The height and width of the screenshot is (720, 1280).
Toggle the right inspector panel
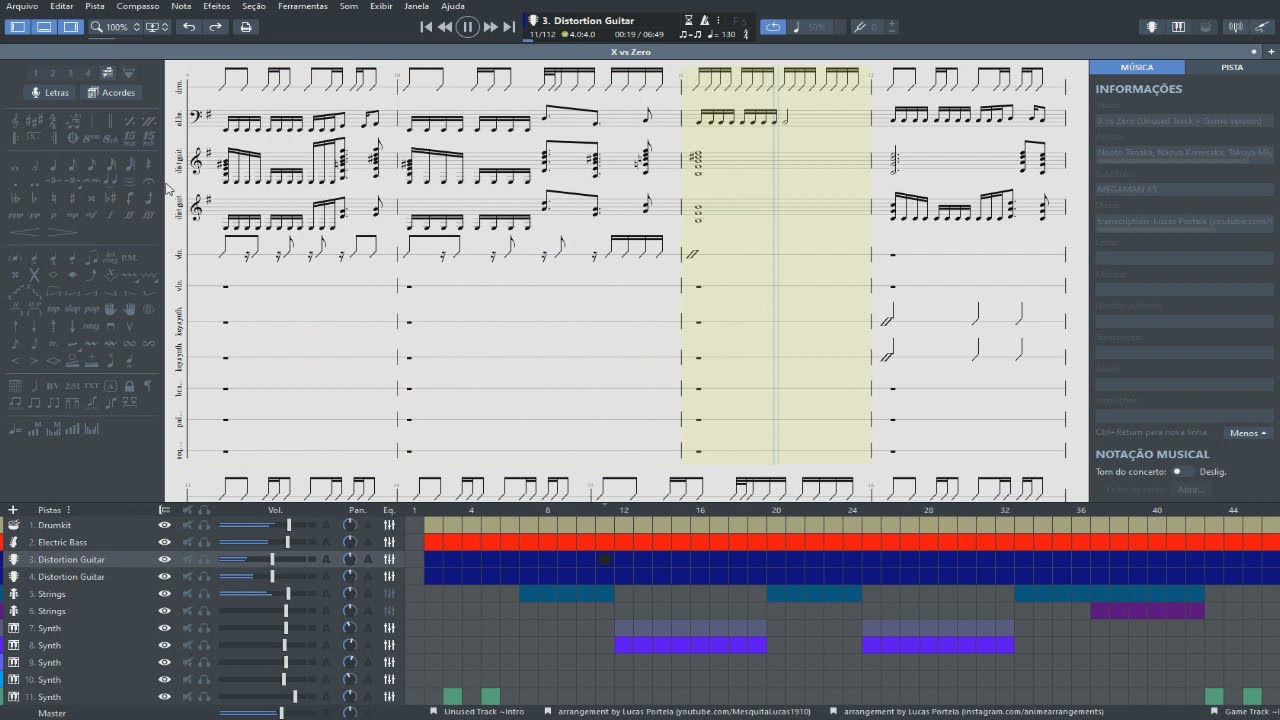[70, 27]
